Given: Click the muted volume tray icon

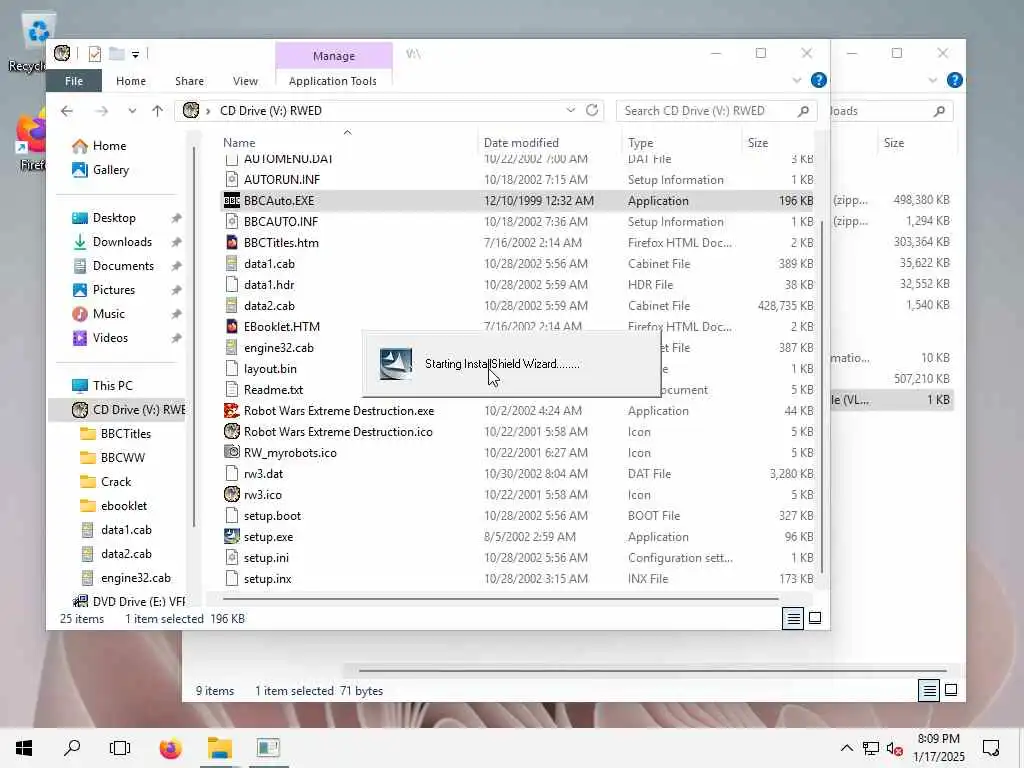Looking at the screenshot, I should pyautogui.click(x=894, y=749).
